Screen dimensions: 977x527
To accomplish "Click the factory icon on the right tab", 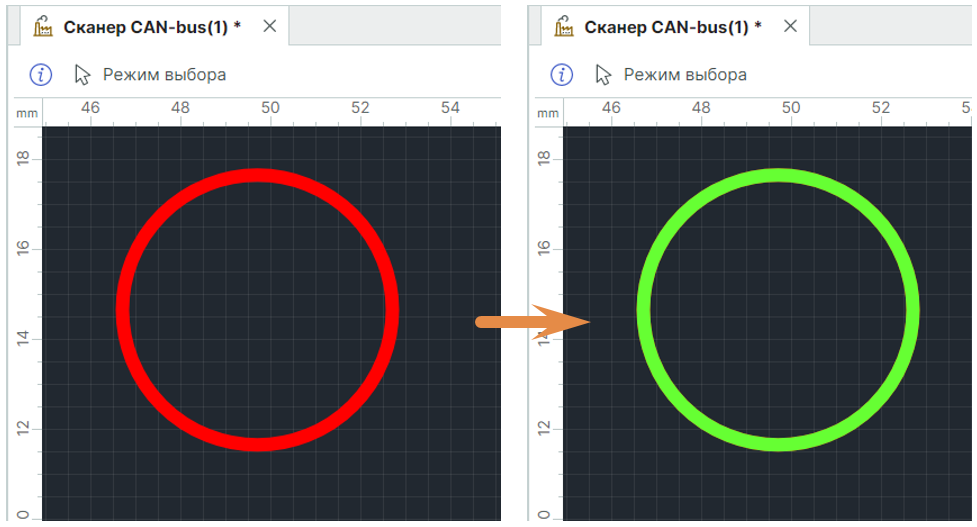I will 564,27.
